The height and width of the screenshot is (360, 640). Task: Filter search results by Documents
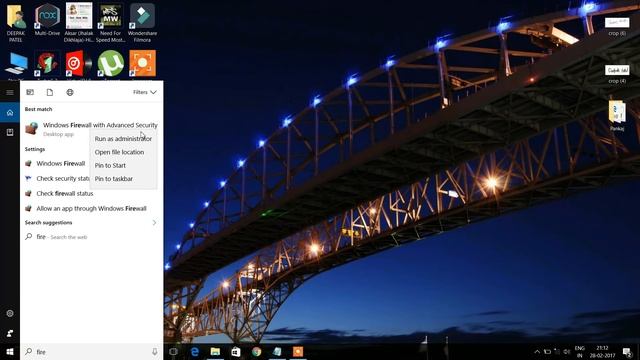pos(50,92)
